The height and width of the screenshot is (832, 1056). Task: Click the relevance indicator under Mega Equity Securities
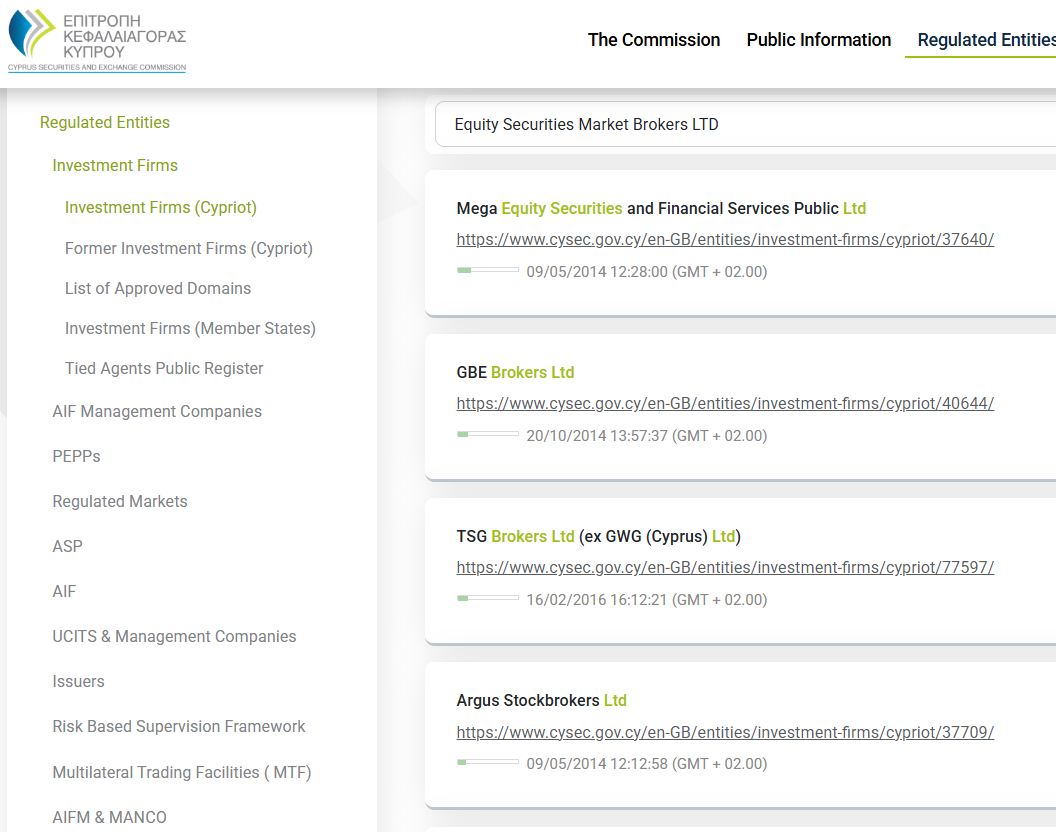point(488,271)
